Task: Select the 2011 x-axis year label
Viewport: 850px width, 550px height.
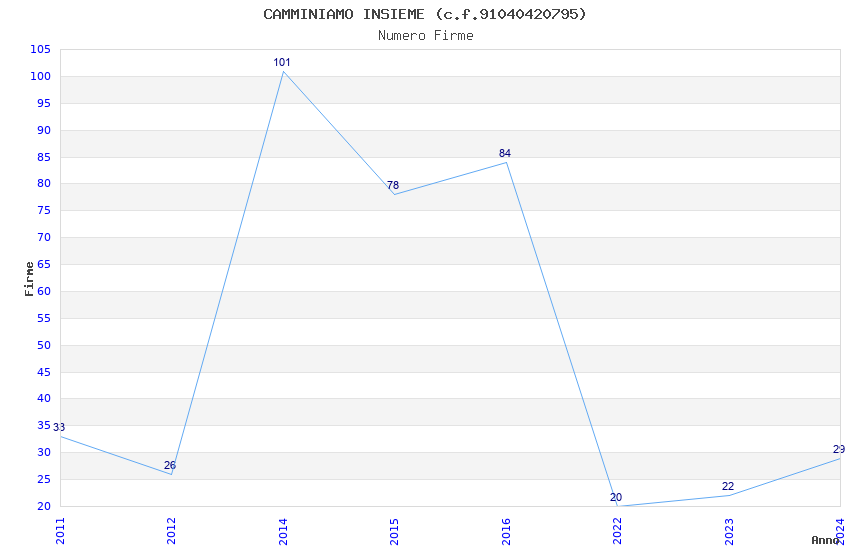Action: coord(60,532)
